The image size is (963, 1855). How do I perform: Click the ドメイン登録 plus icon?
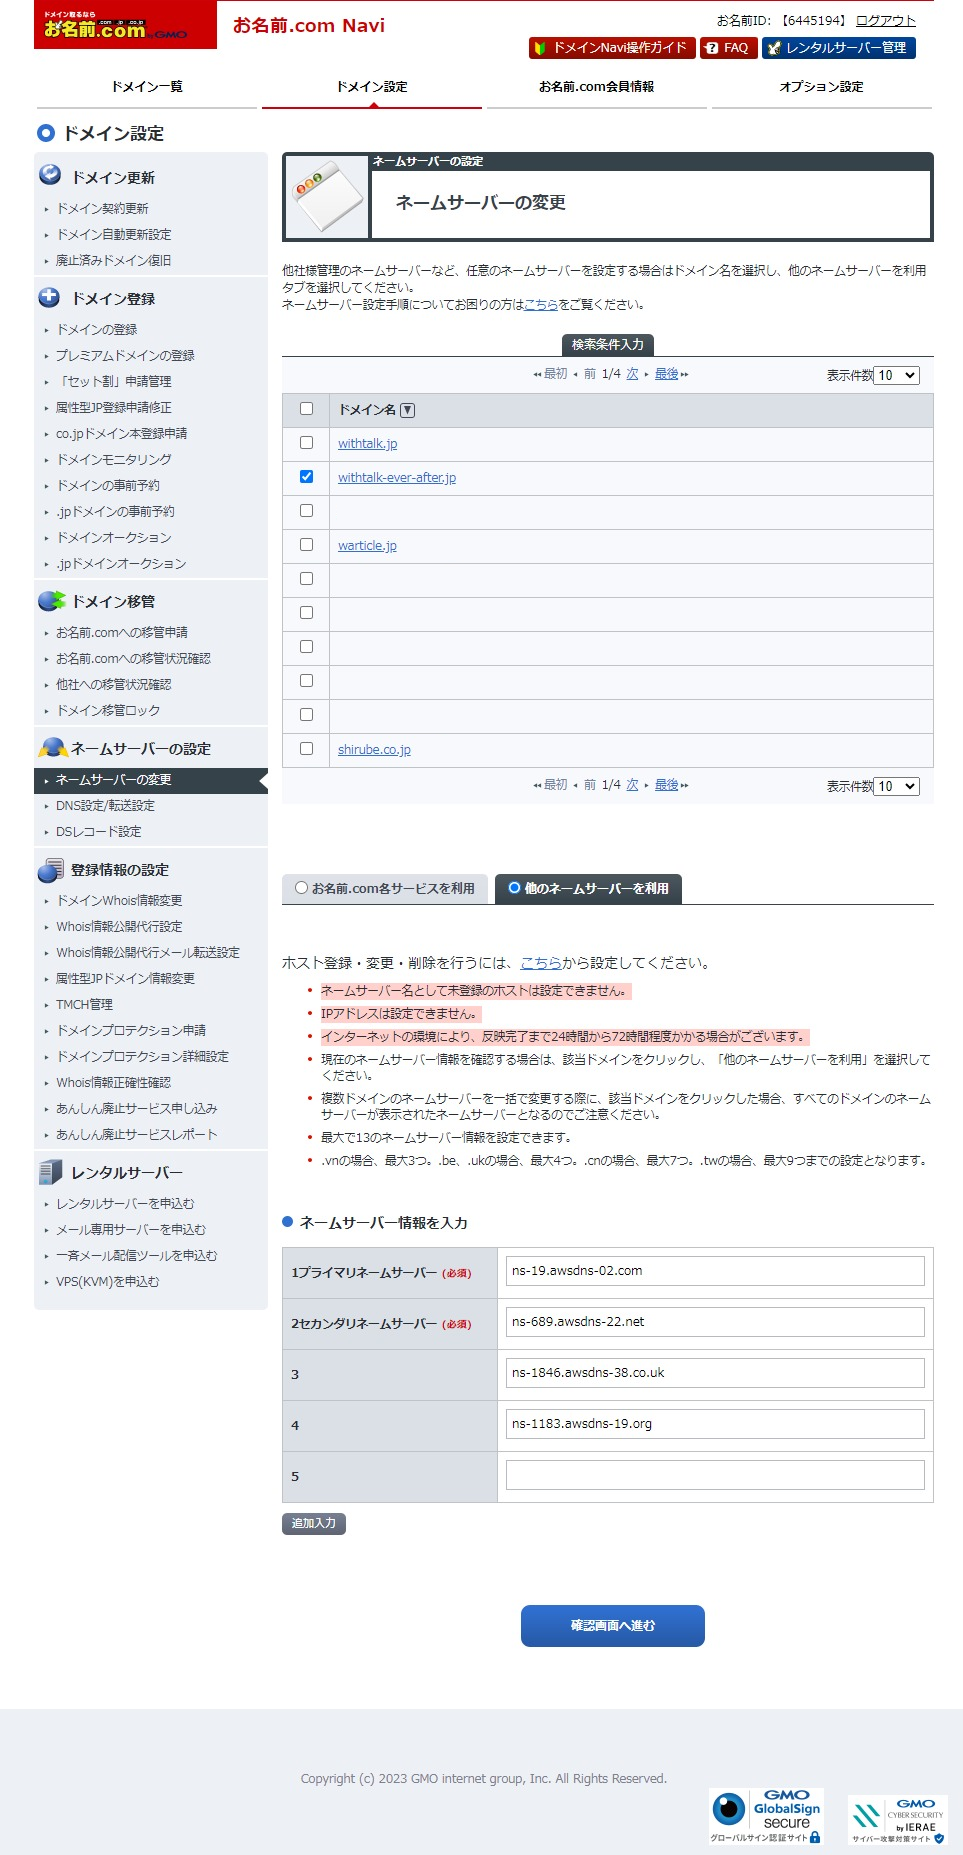pos(49,297)
